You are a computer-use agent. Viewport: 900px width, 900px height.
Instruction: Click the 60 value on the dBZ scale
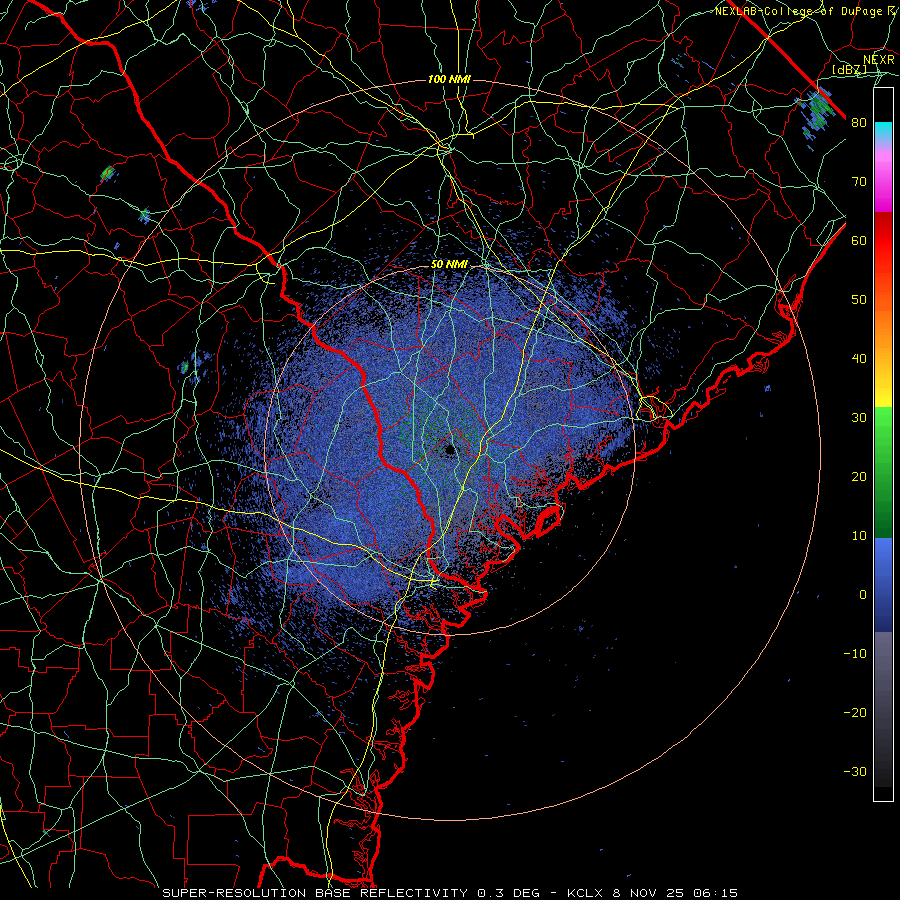[859, 241]
